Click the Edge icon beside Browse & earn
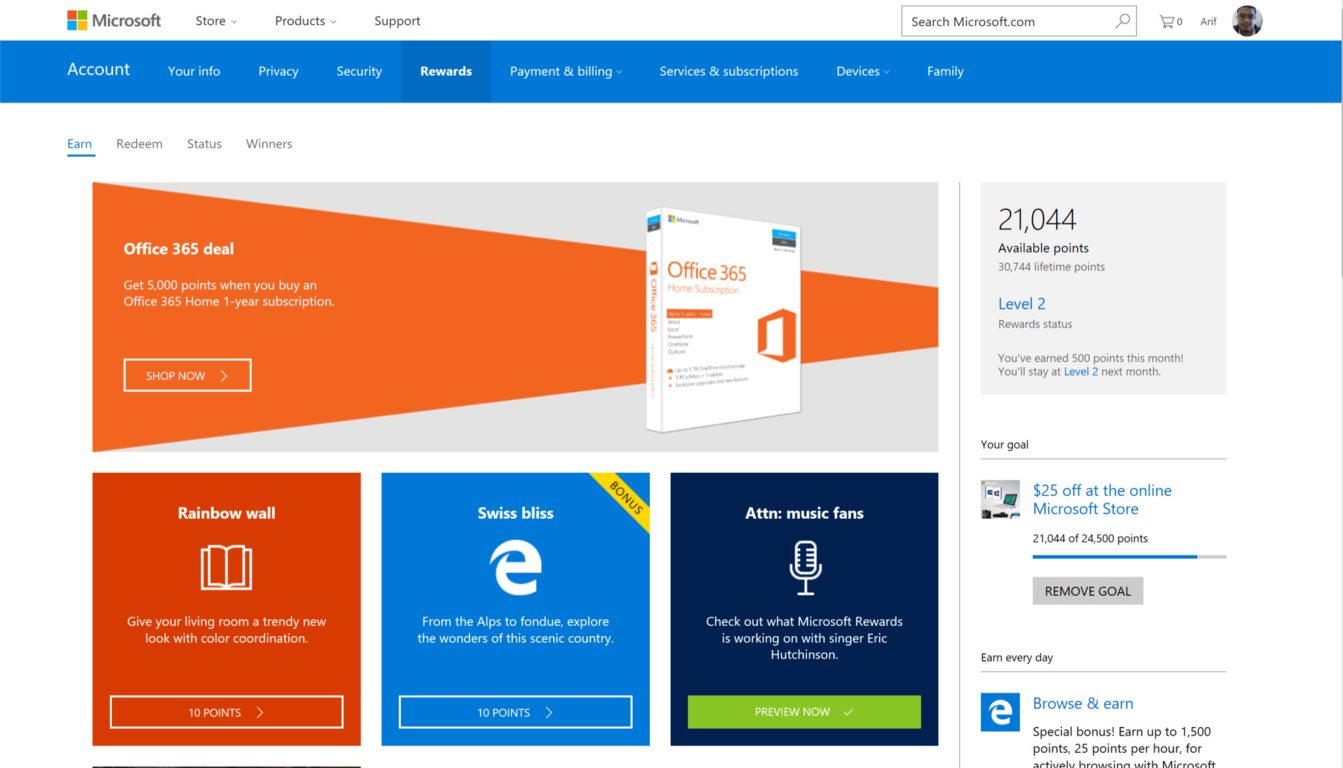Screen dimensions: 1343x768 (x=1000, y=712)
